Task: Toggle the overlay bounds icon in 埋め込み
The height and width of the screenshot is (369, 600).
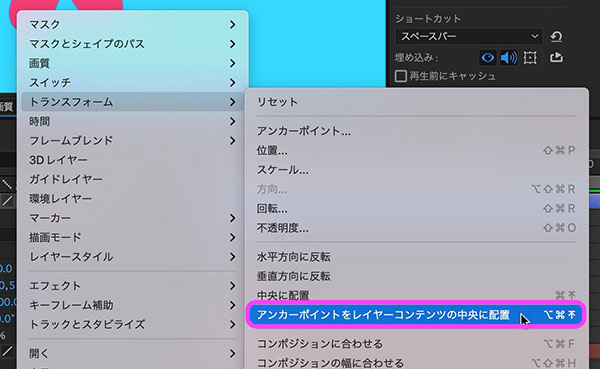Action: [530, 58]
